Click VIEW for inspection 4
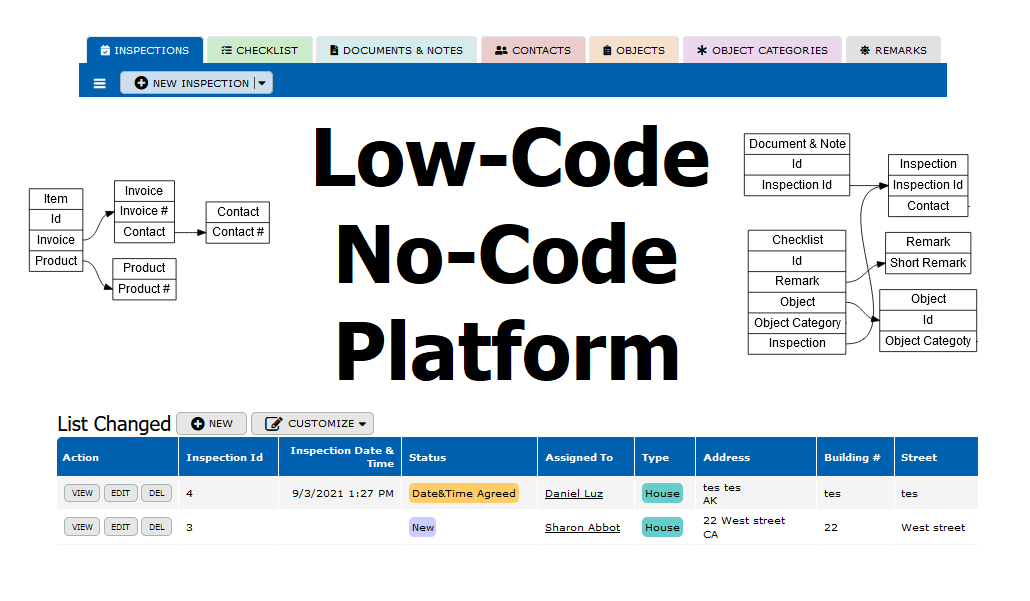The image size is (1030, 601). 81,493
